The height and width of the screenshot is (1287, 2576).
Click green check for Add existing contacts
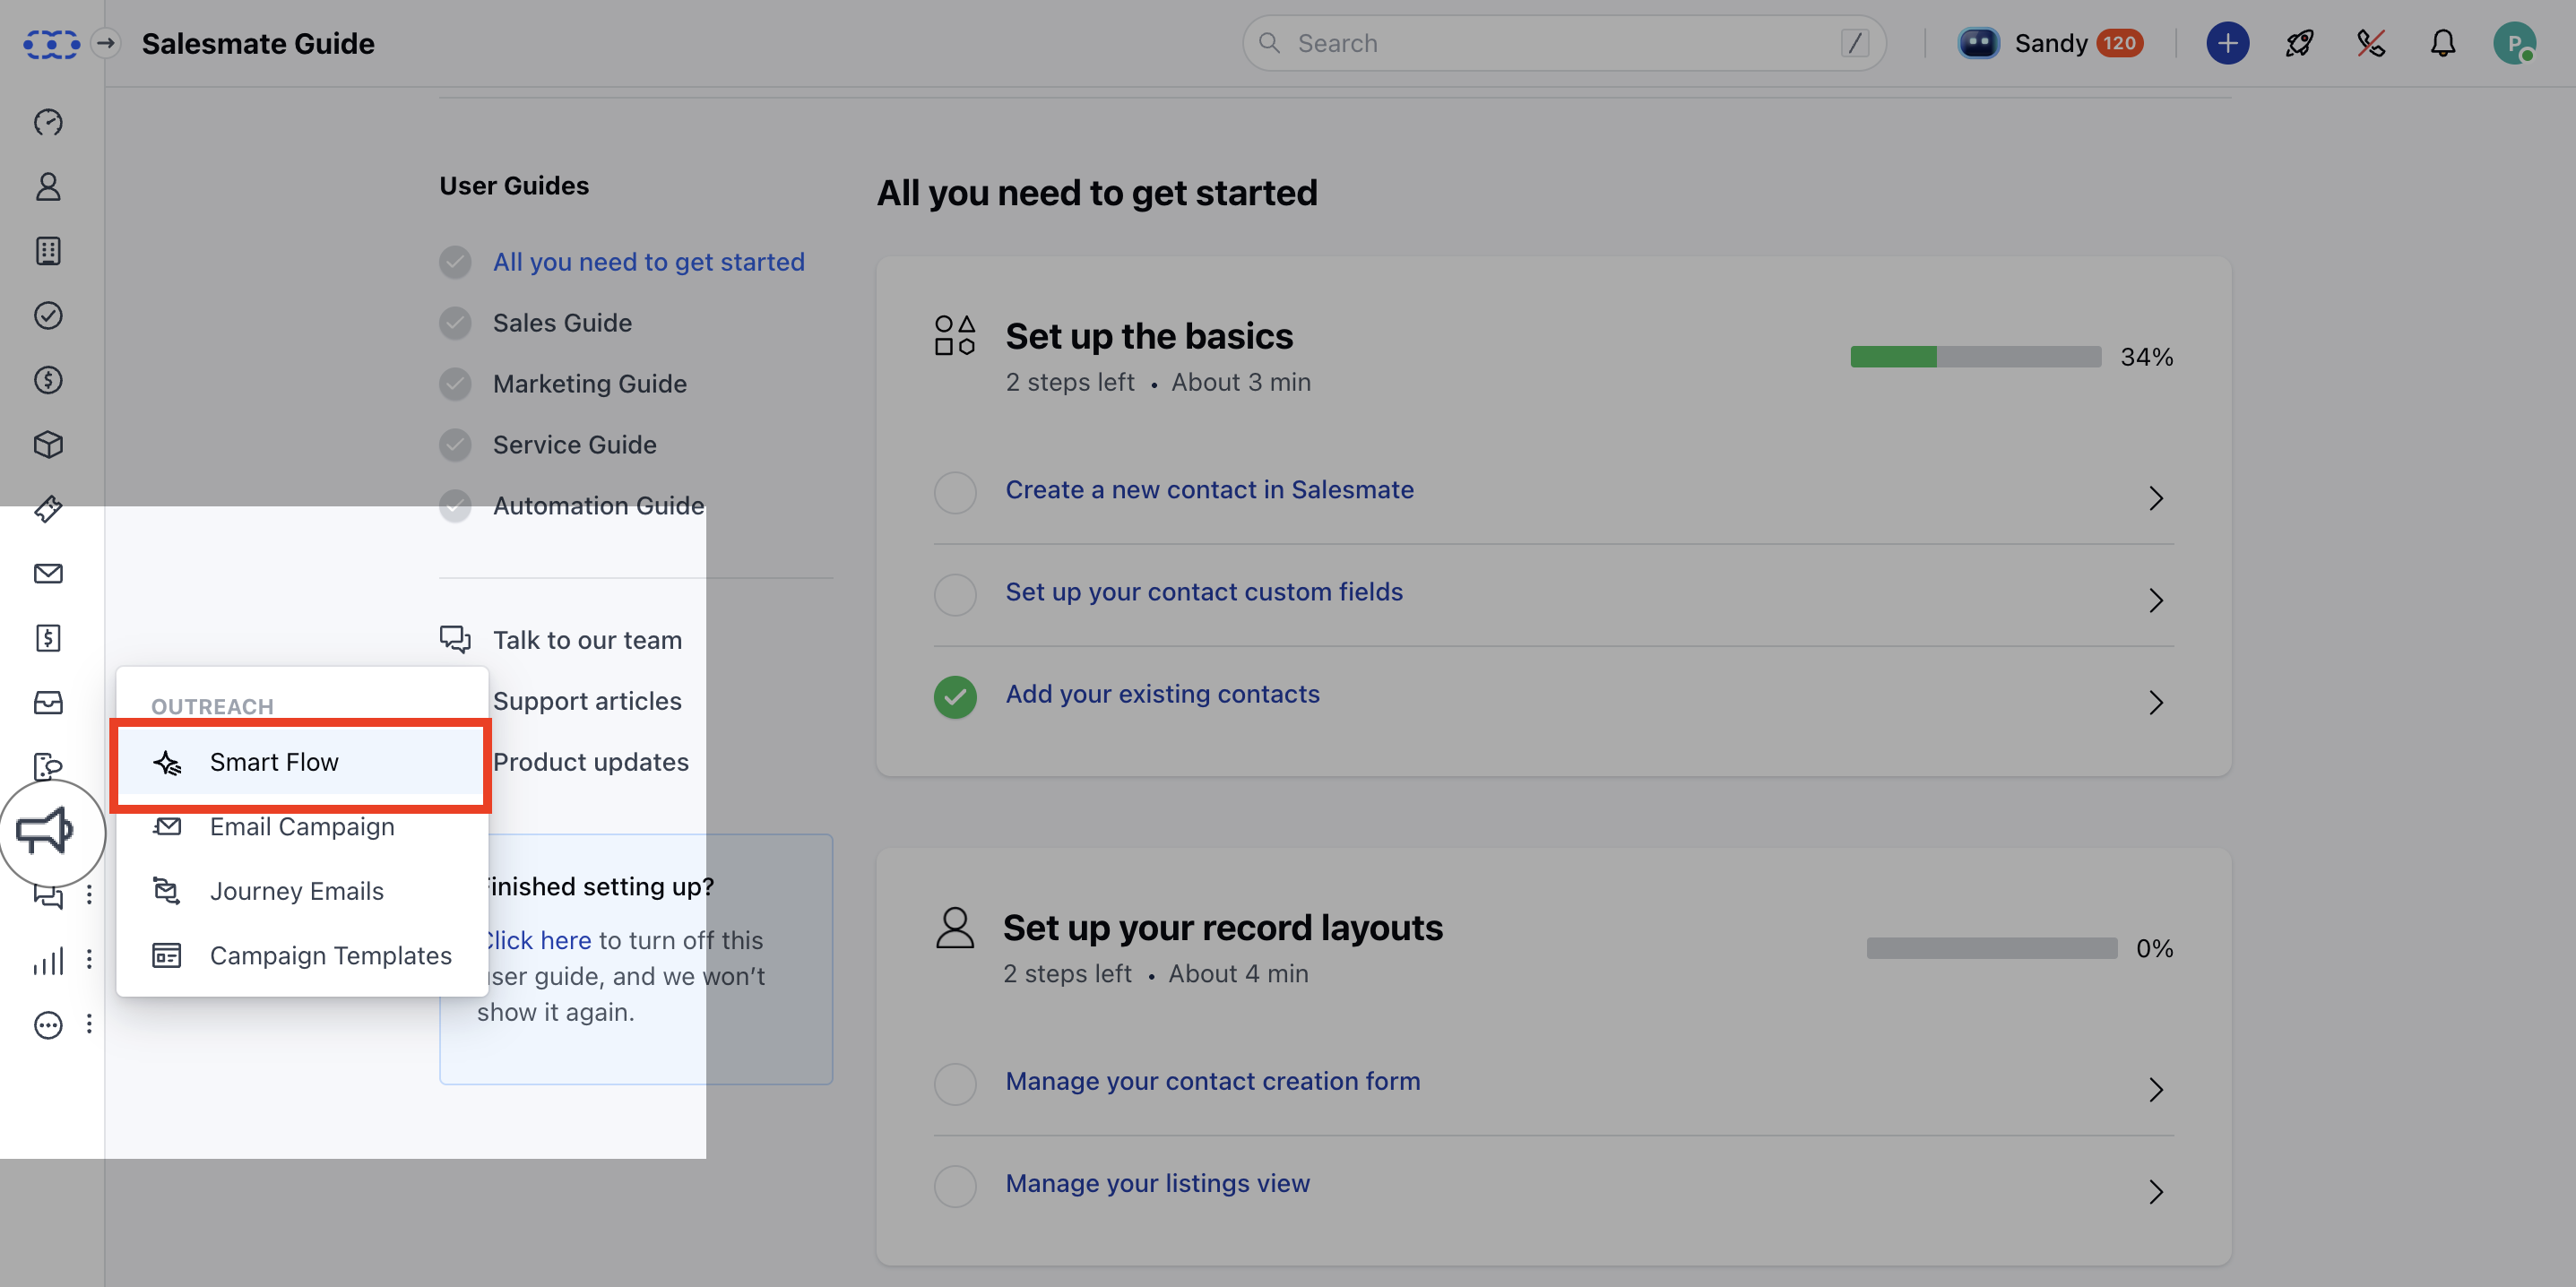[954, 697]
